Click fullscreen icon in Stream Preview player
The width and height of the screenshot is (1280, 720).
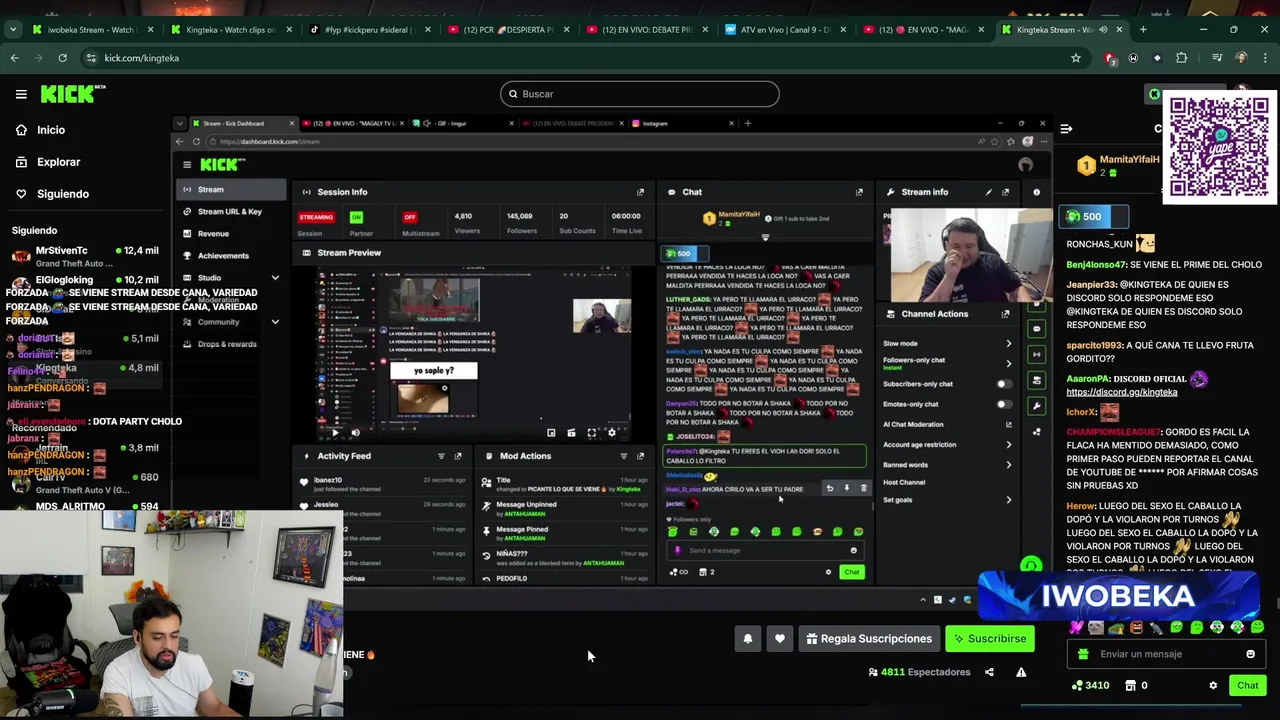pyautogui.click(x=592, y=433)
